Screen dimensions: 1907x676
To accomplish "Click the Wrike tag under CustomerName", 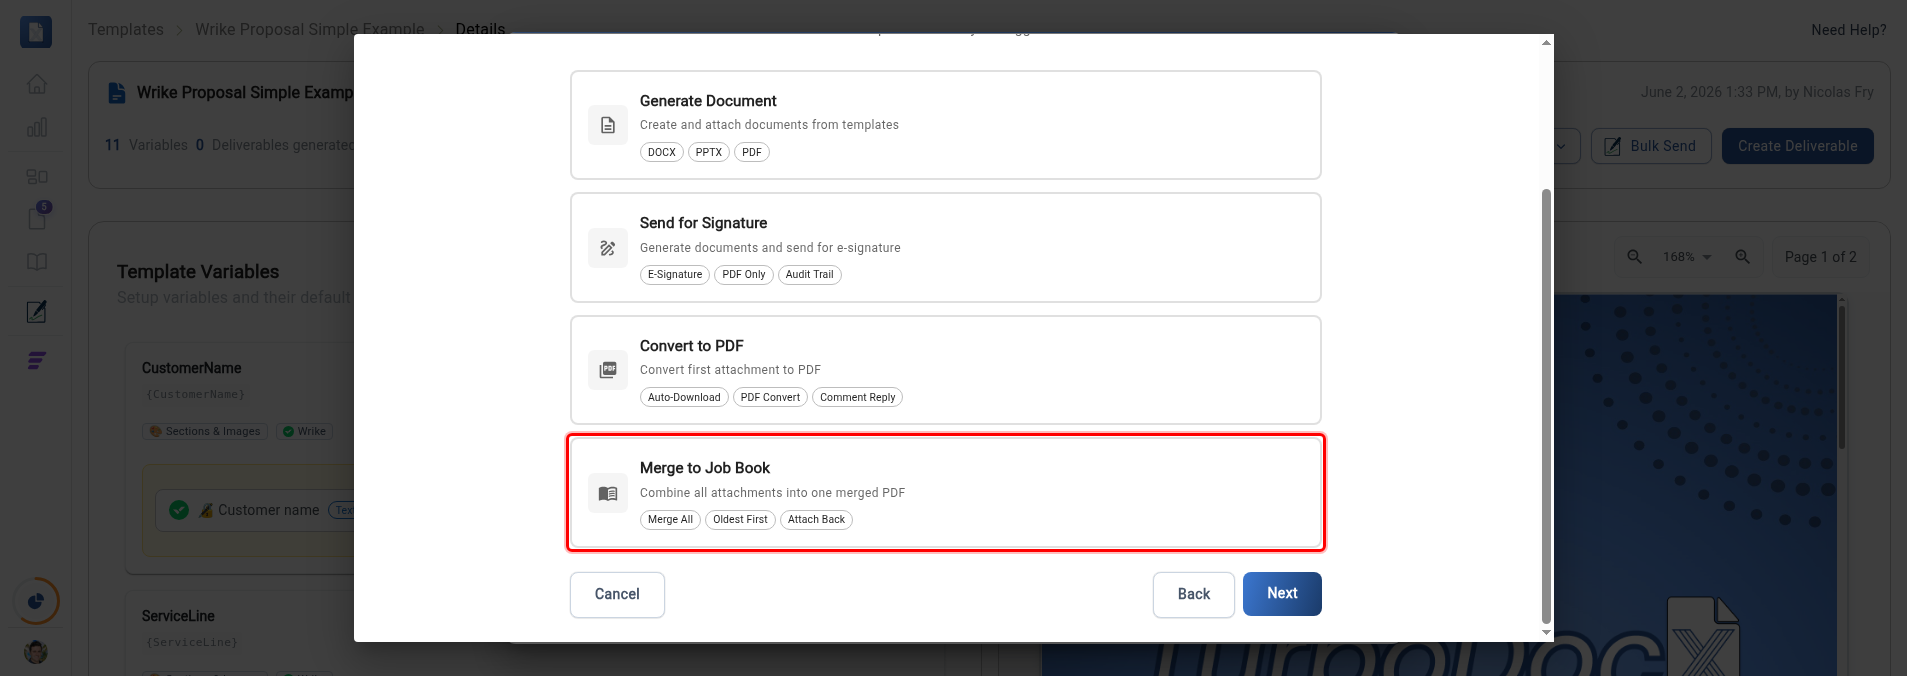I will click(x=304, y=431).
